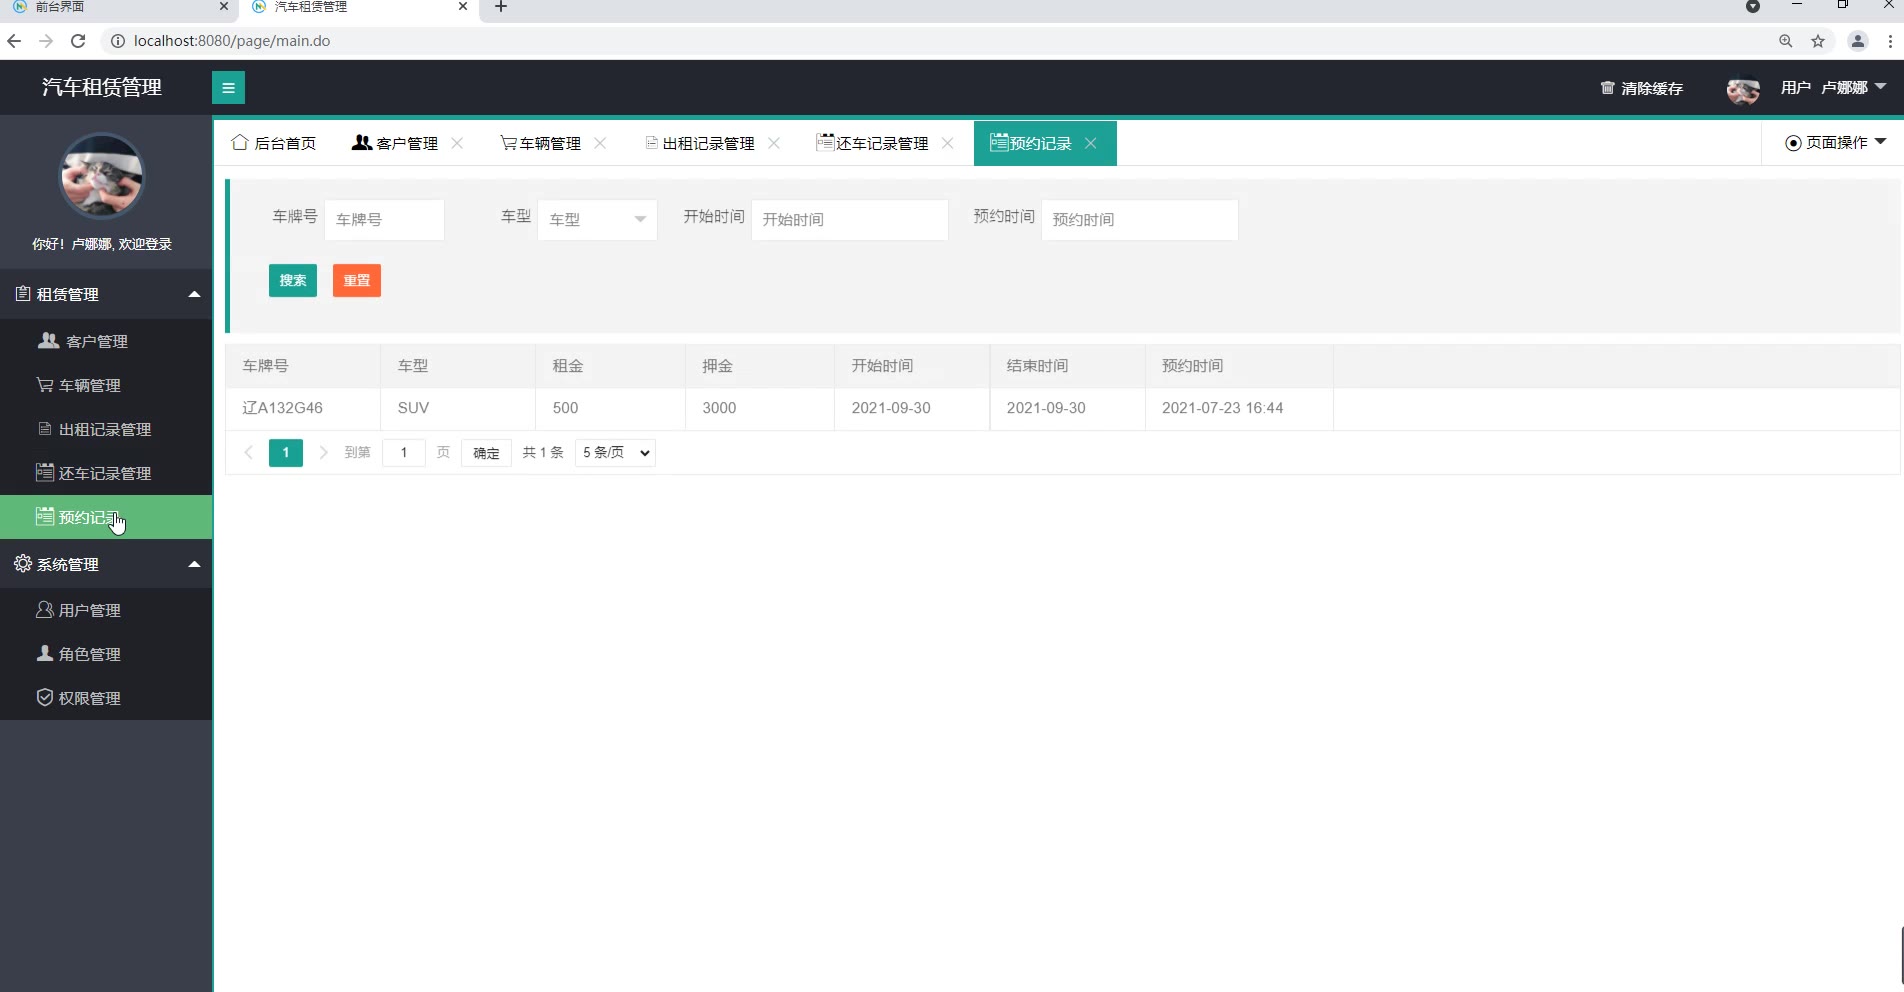The height and width of the screenshot is (992, 1904).
Task: Open 用户管理 in the sidebar
Action: click(x=106, y=610)
